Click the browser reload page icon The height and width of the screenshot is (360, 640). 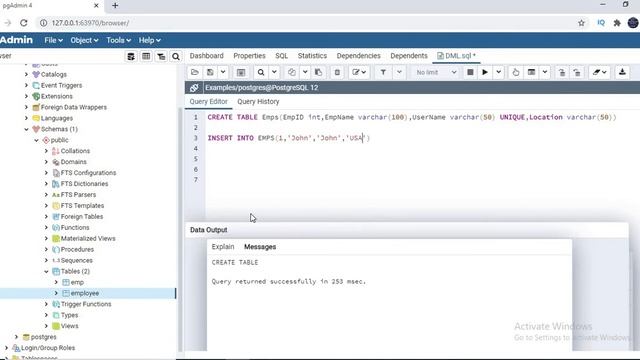[24, 23]
